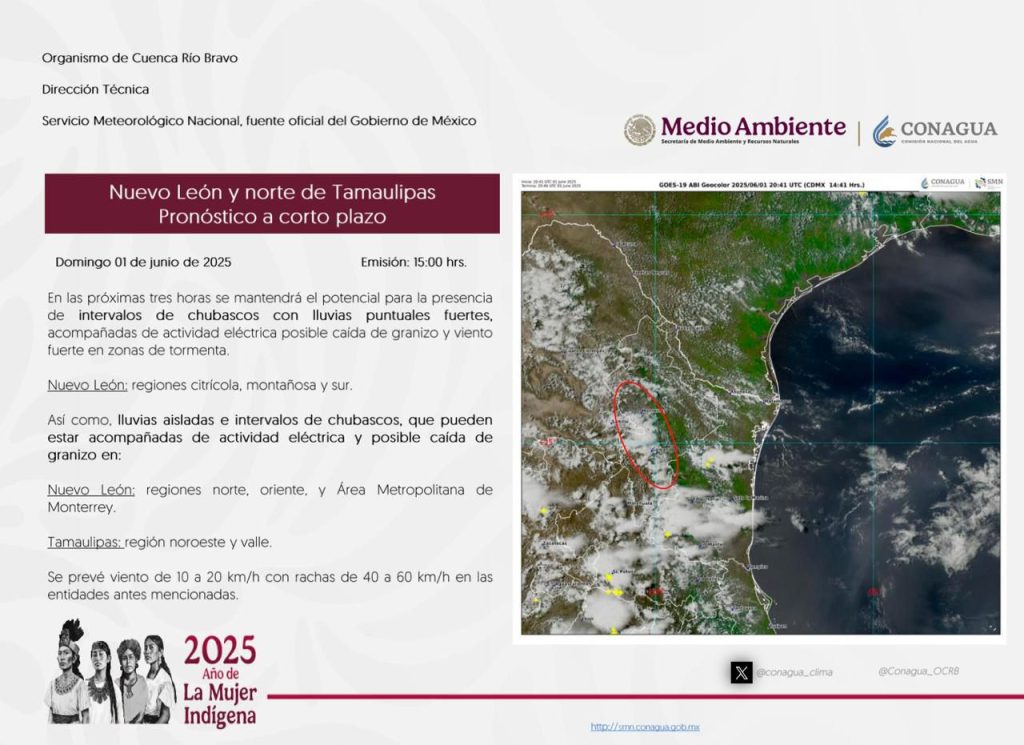
Task: Click the Indigenous women illustration
Action: click(112, 672)
